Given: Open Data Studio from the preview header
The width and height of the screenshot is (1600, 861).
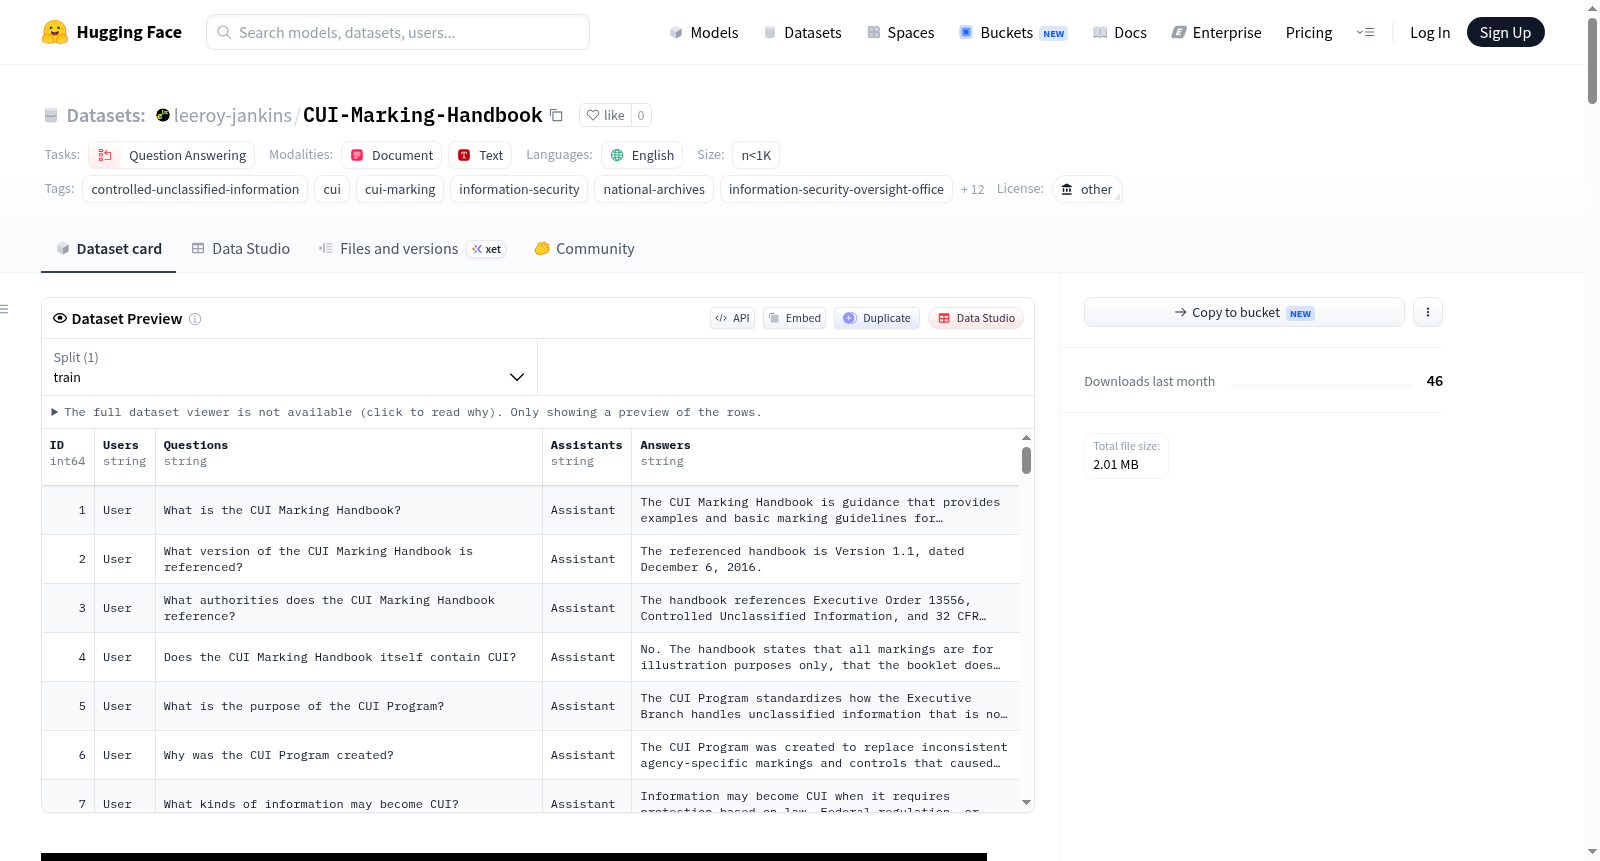Looking at the screenshot, I should tap(976, 318).
